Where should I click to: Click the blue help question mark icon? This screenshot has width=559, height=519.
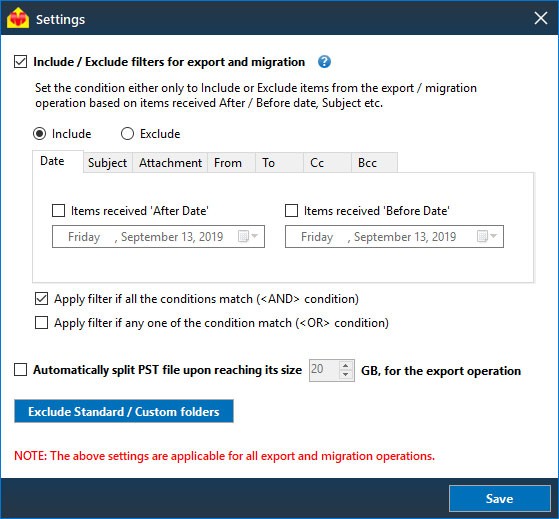324,62
